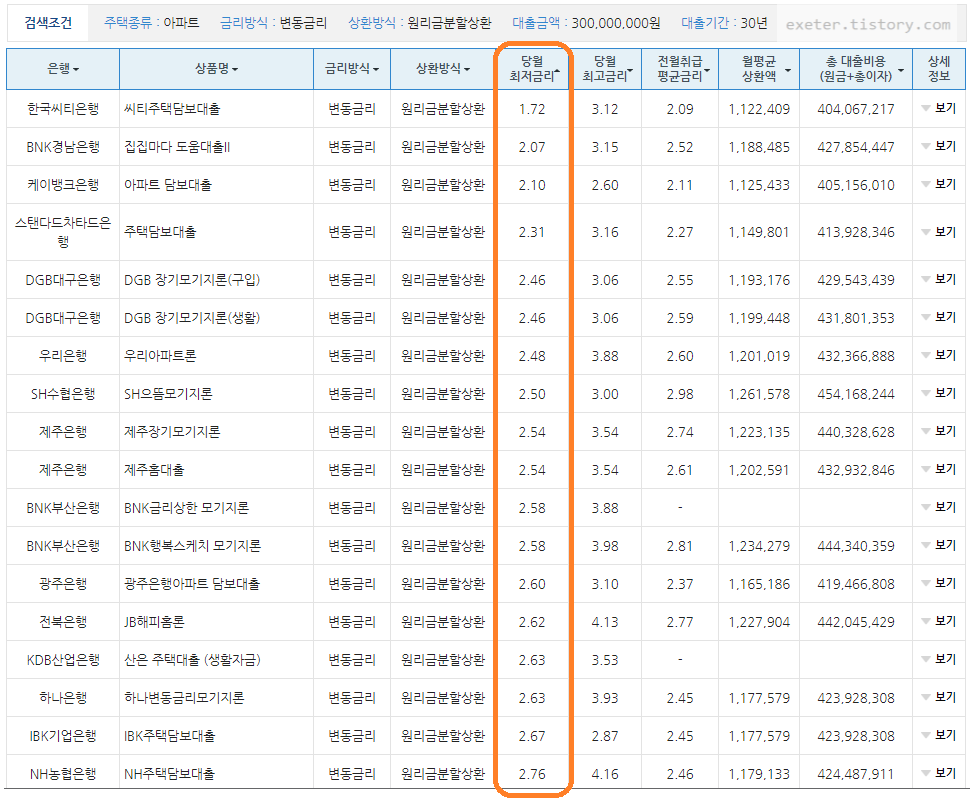Screen dimensions: 971x803
Task: Select the 검색조건 tab label
Action: click(x=48, y=24)
